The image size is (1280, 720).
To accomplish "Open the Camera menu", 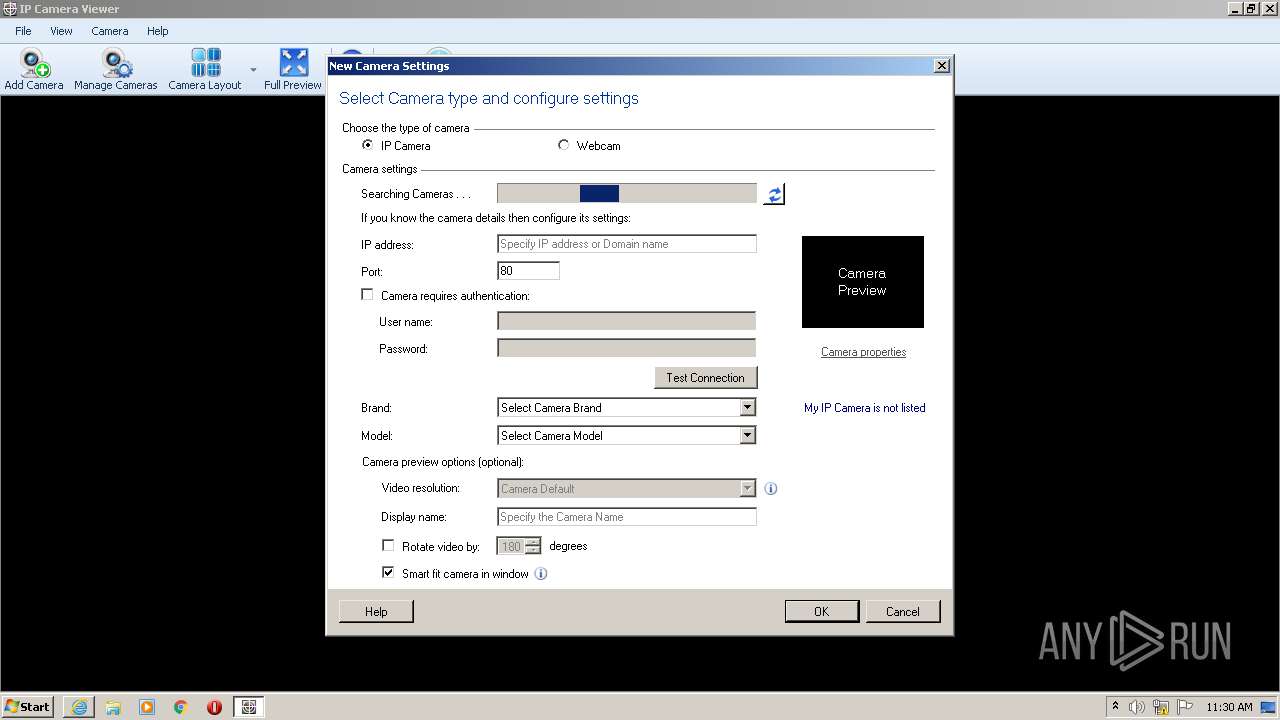I will pos(110,31).
